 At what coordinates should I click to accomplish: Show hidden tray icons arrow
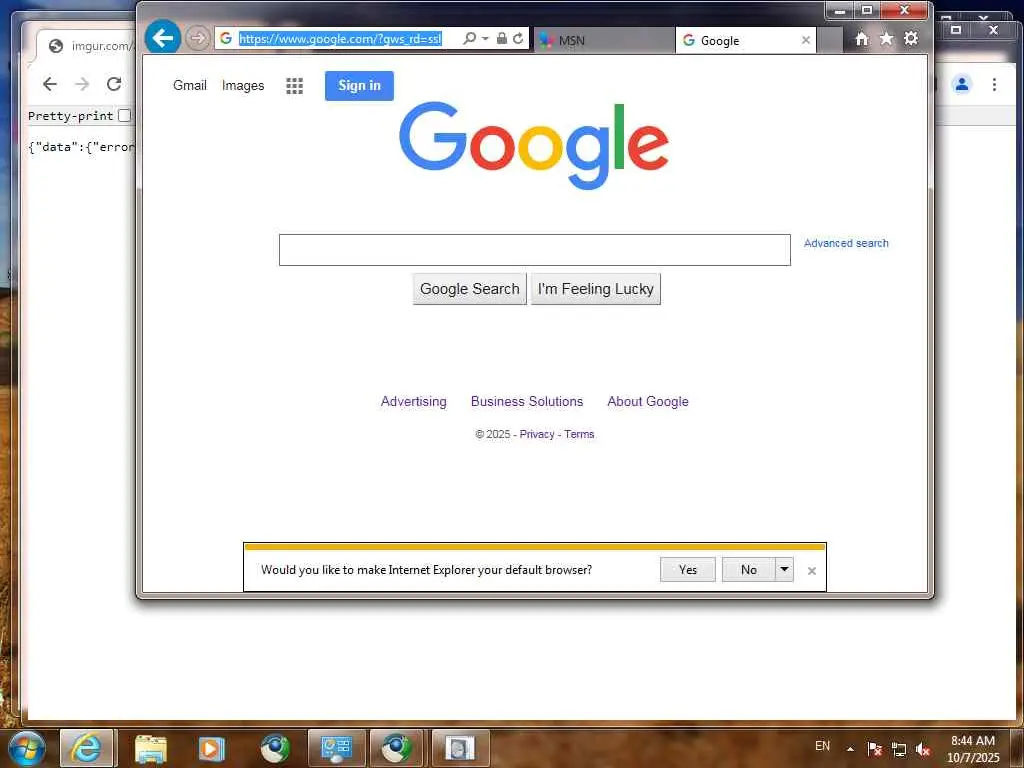(850, 749)
